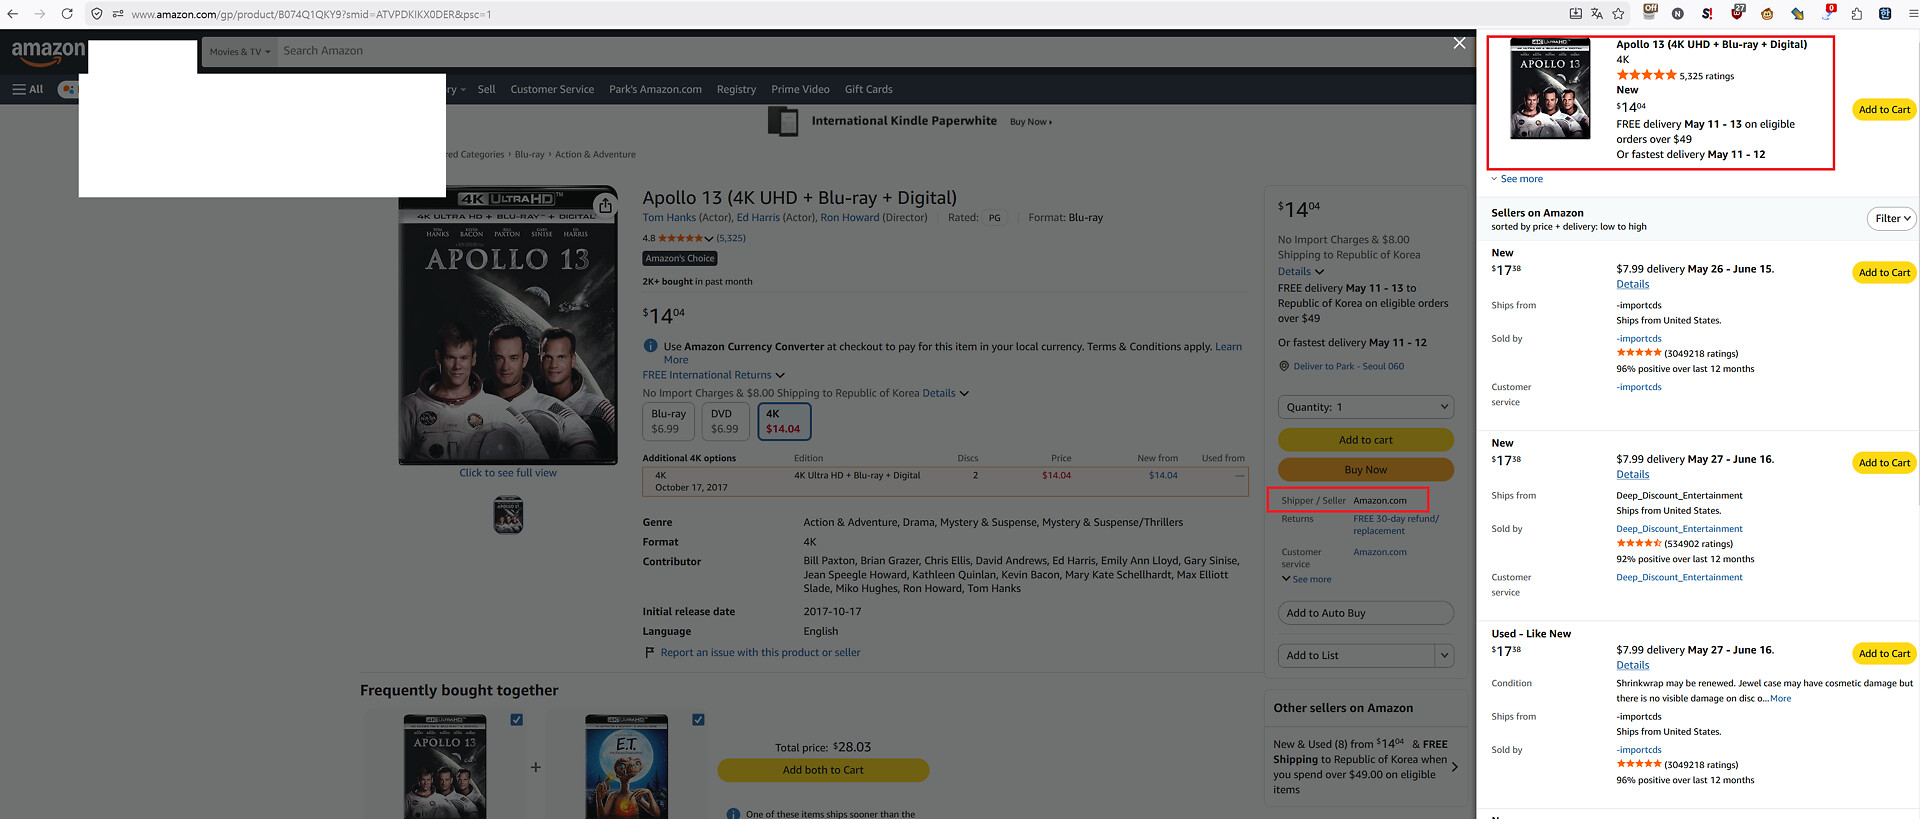The image size is (1920, 819).
Task: Expand the 'New & Used (8)' offers arrow
Action: 1454,767
